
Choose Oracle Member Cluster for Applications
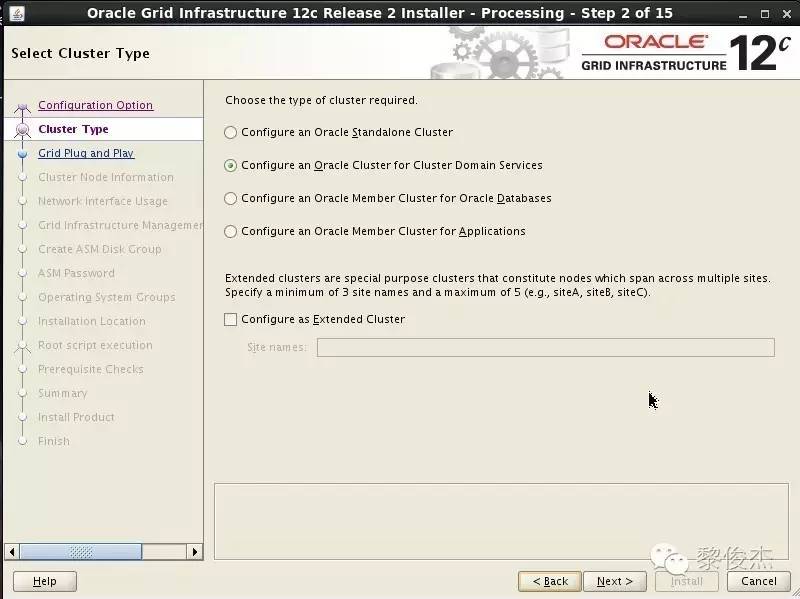231,232
